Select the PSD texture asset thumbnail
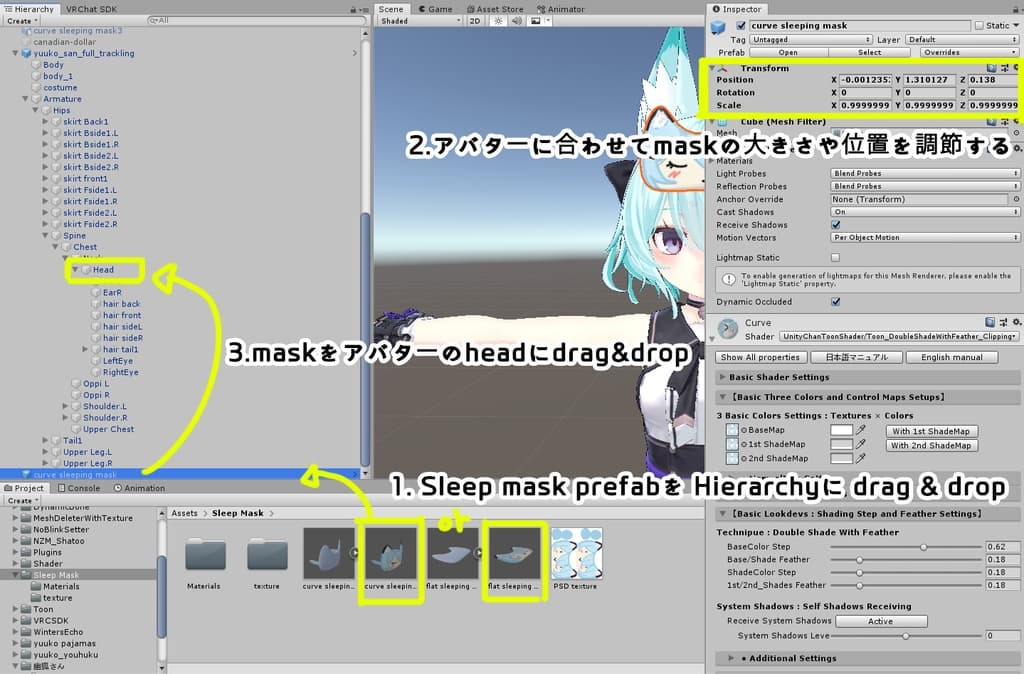Screen dimensions: 1024x674 tap(575, 553)
